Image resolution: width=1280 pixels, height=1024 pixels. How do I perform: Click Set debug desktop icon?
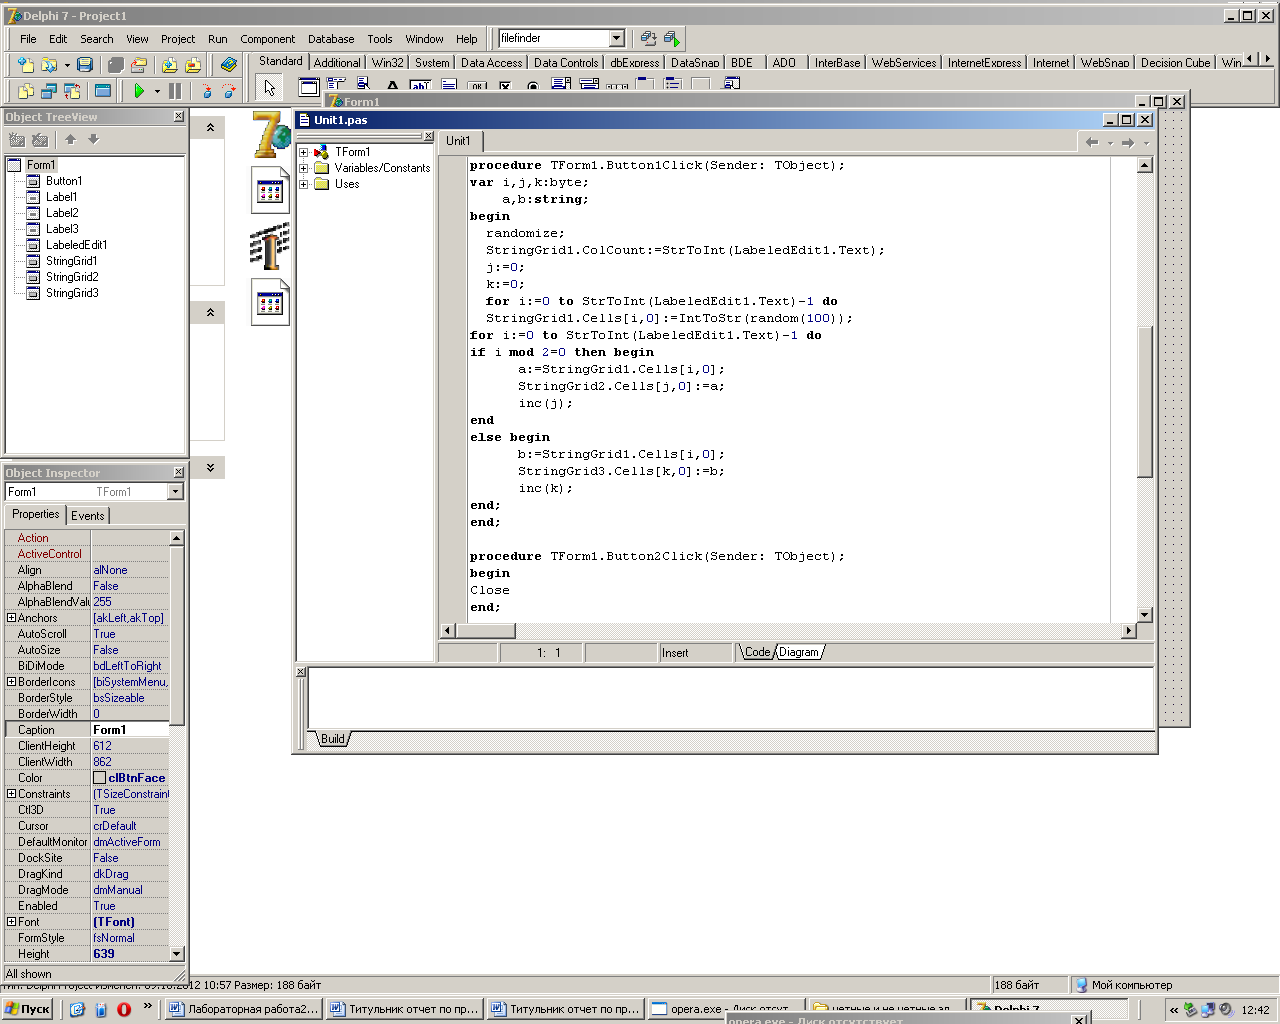point(672,39)
